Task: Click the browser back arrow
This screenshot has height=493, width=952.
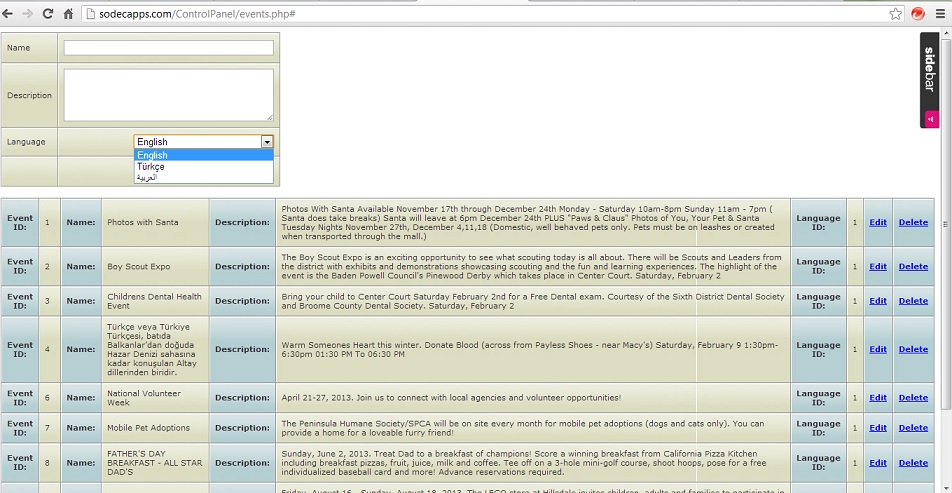Action: 9,14
